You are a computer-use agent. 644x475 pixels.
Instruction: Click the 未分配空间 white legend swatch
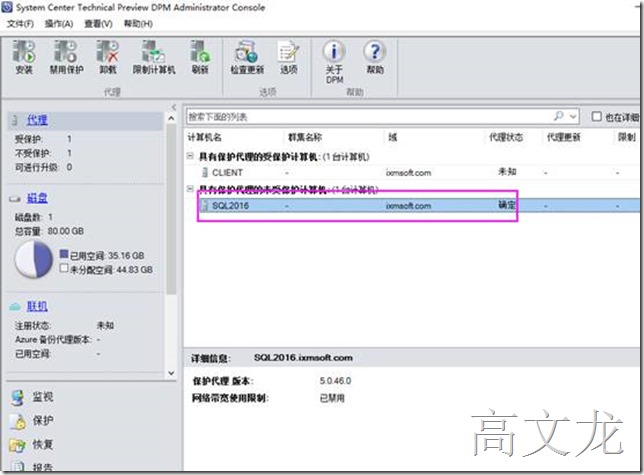[x=64, y=268]
